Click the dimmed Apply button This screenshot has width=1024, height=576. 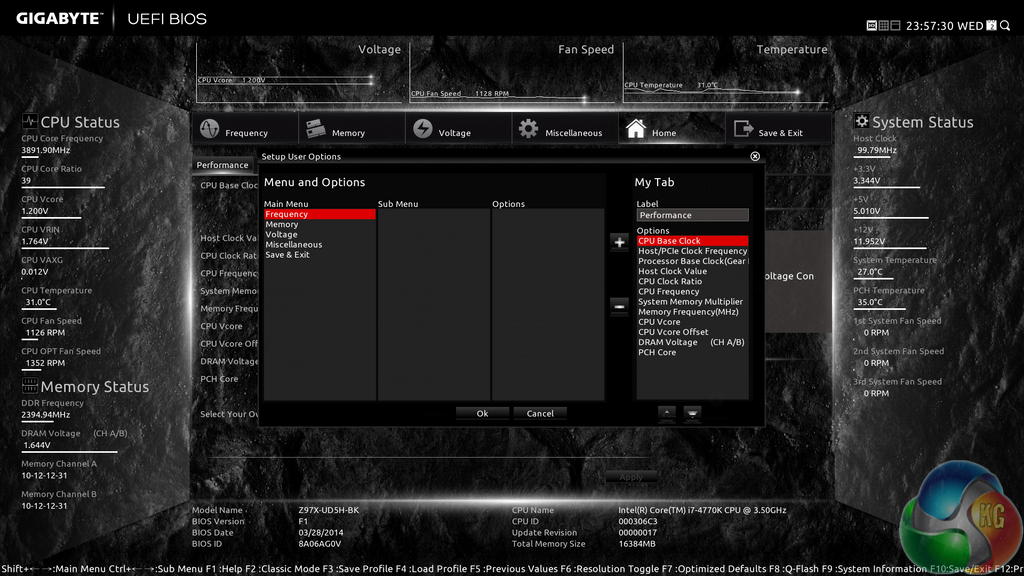click(631, 477)
